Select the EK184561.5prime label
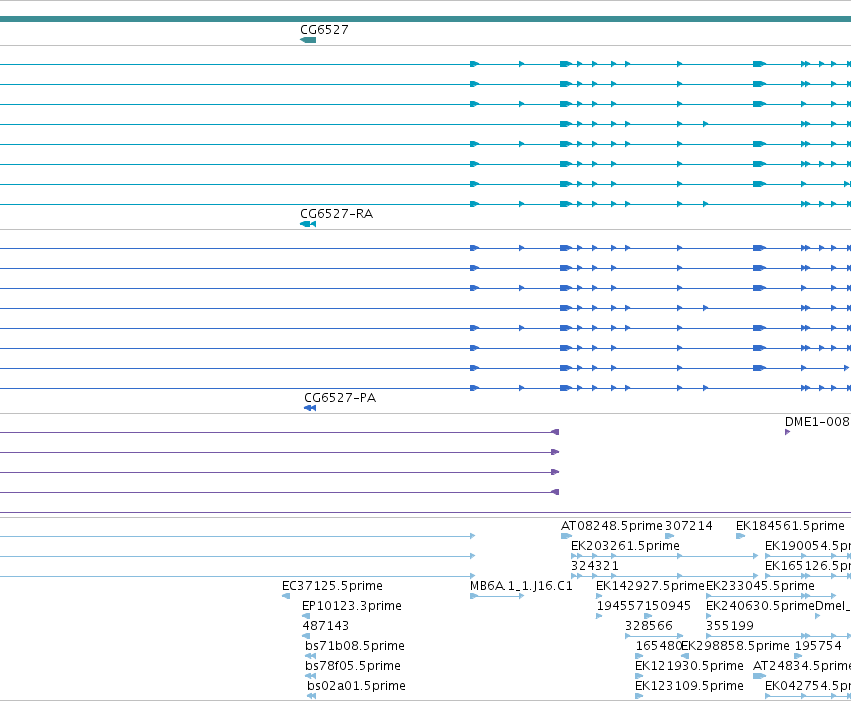Viewport: 851px width, 701px height. tap(790, 526)
